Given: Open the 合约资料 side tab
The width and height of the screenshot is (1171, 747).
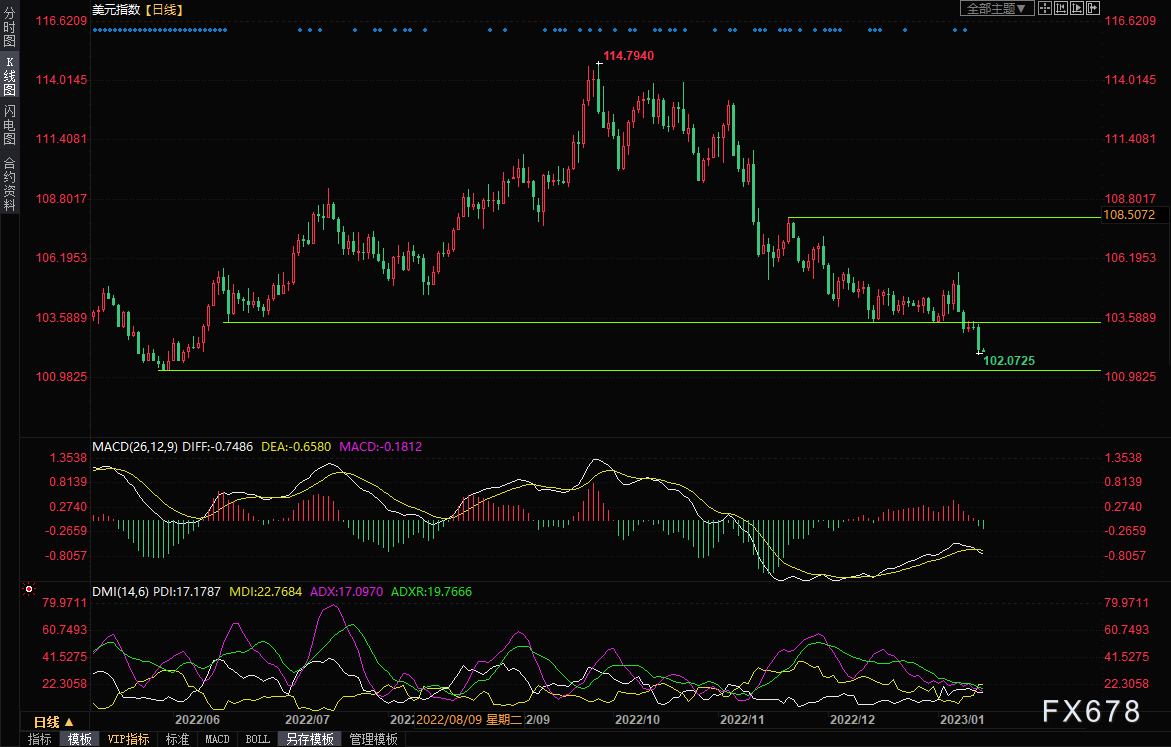Looking at the screenshot, I should point(9,183).
